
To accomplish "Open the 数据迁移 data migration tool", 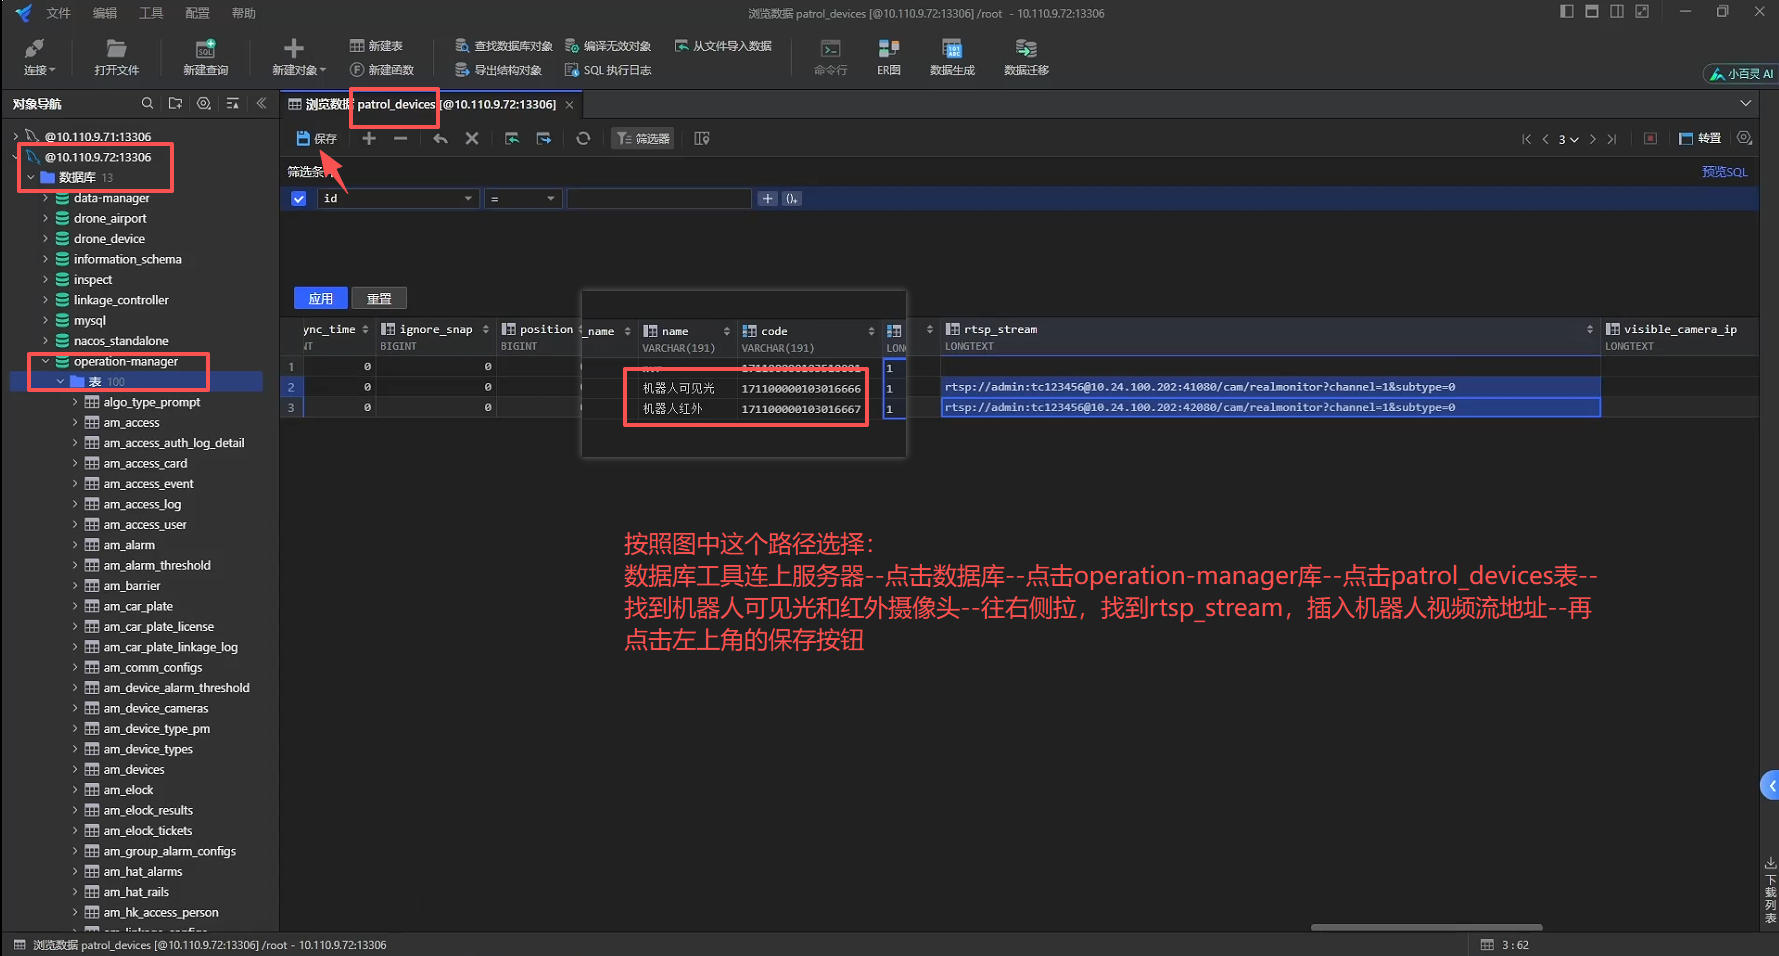I will (1025, 49).
